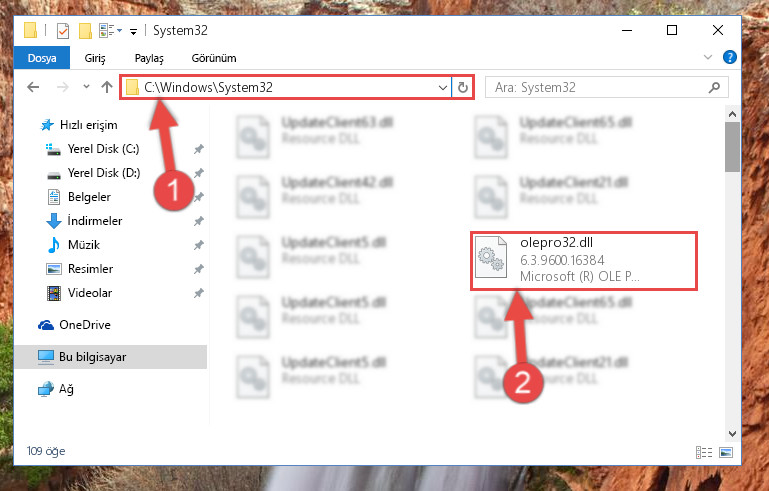The height and width of the screenshot is (491, 769).
Task: Click the Back navigation arrow
Action: pos(33,87)
